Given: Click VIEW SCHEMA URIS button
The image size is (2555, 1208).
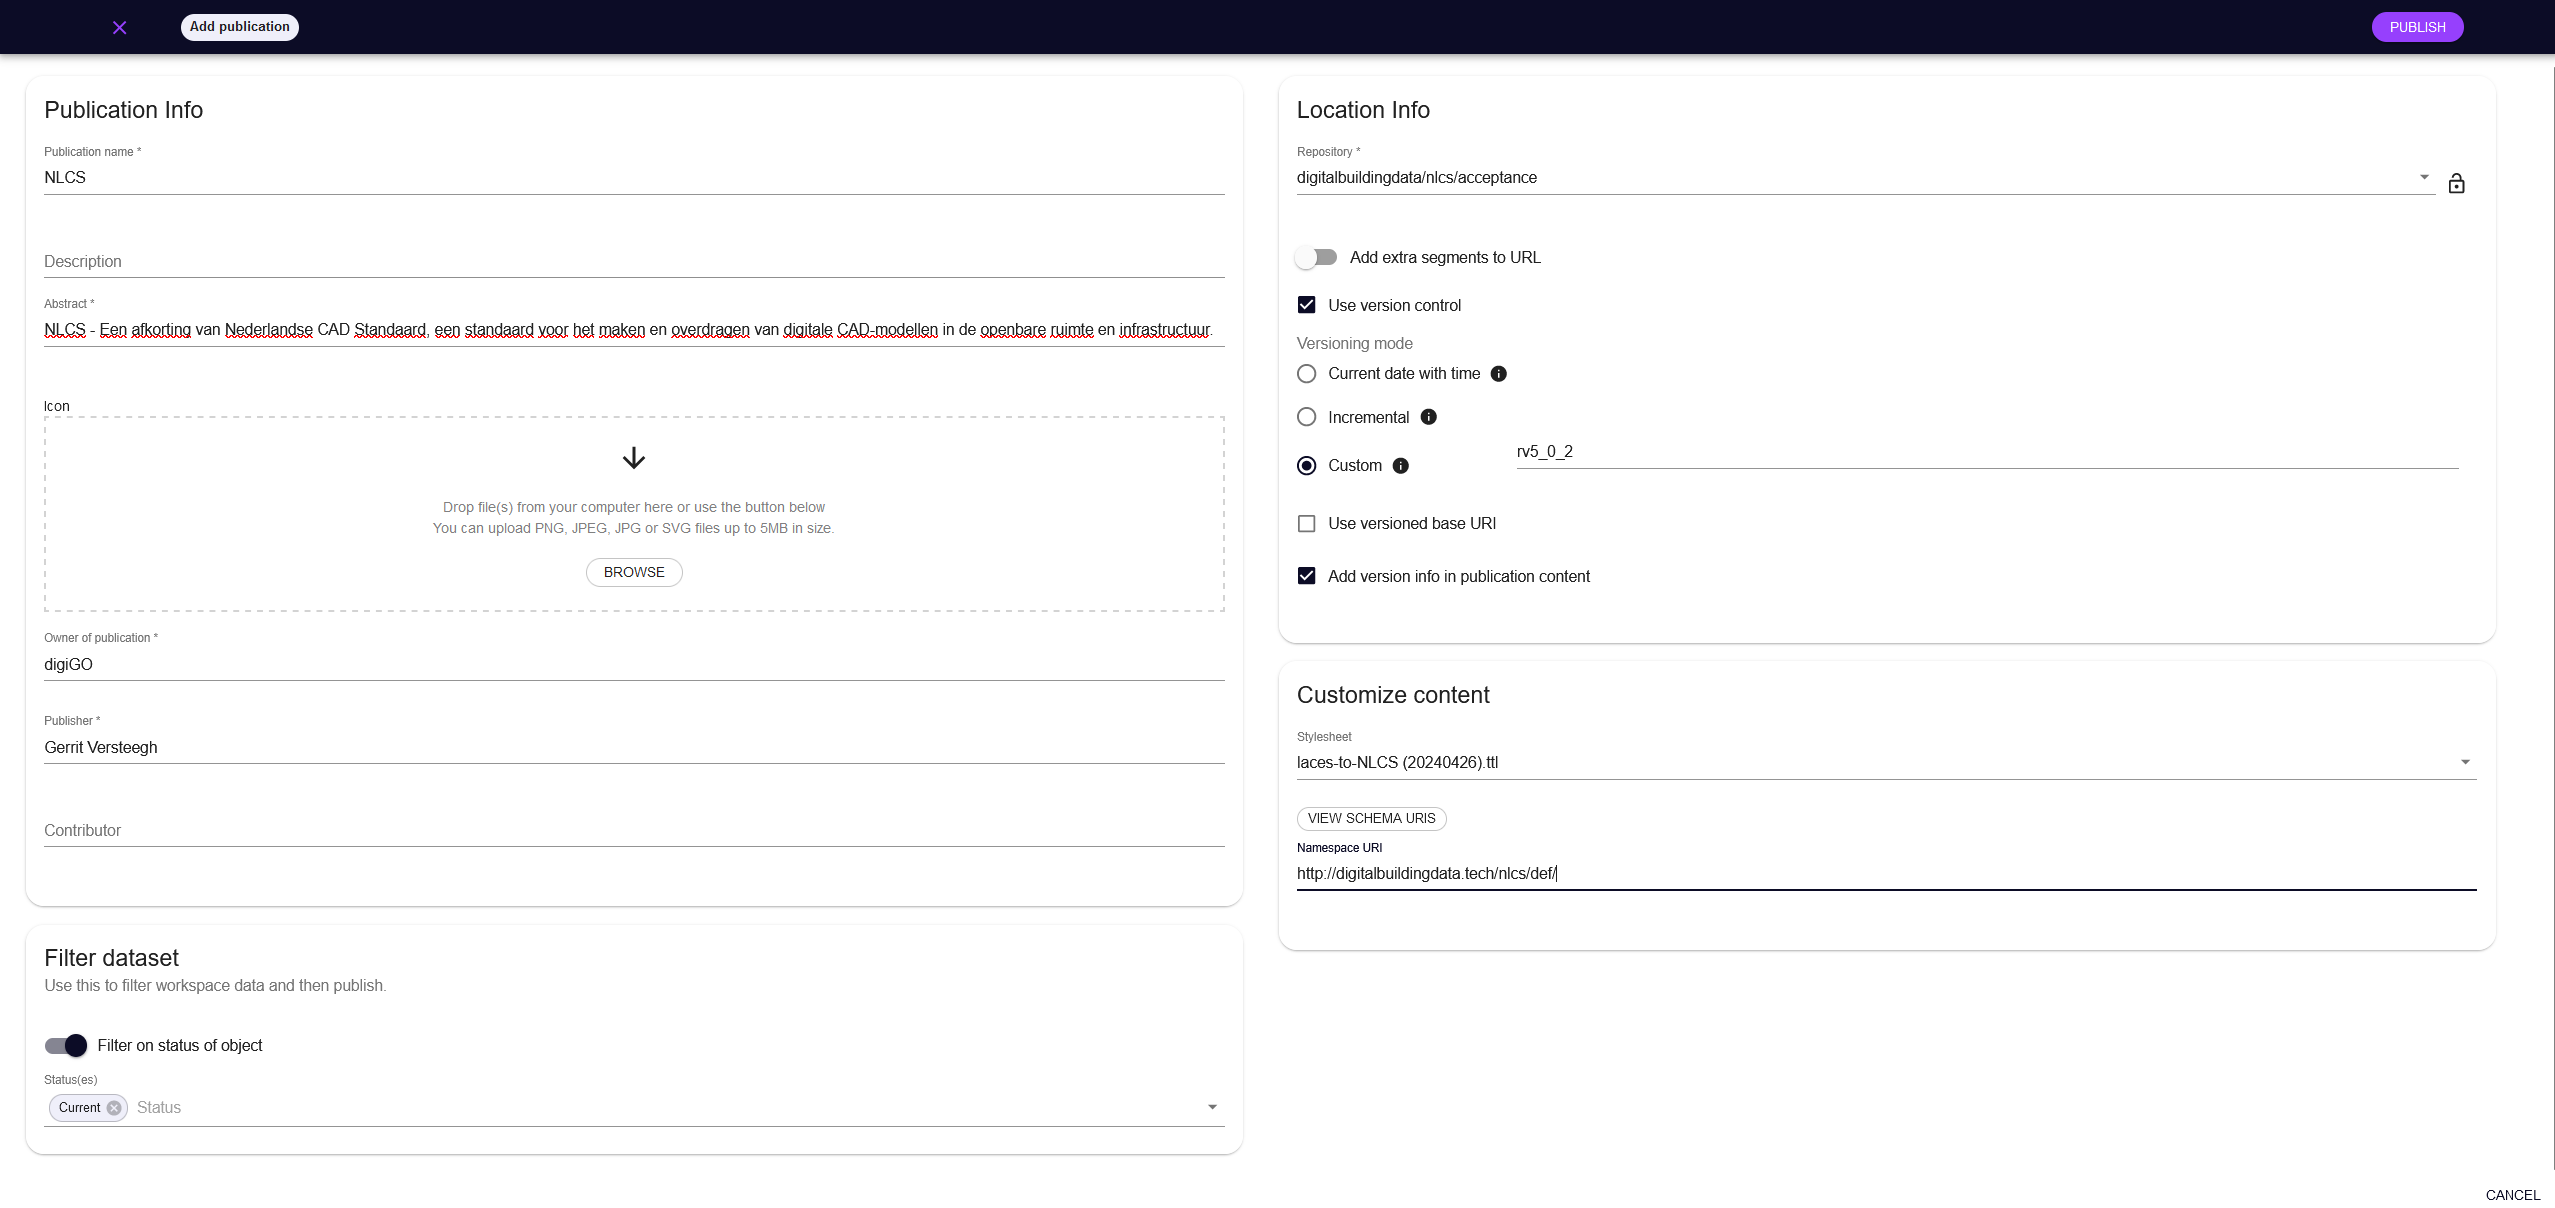Looking at the screenshot, I should [1371, 818].
